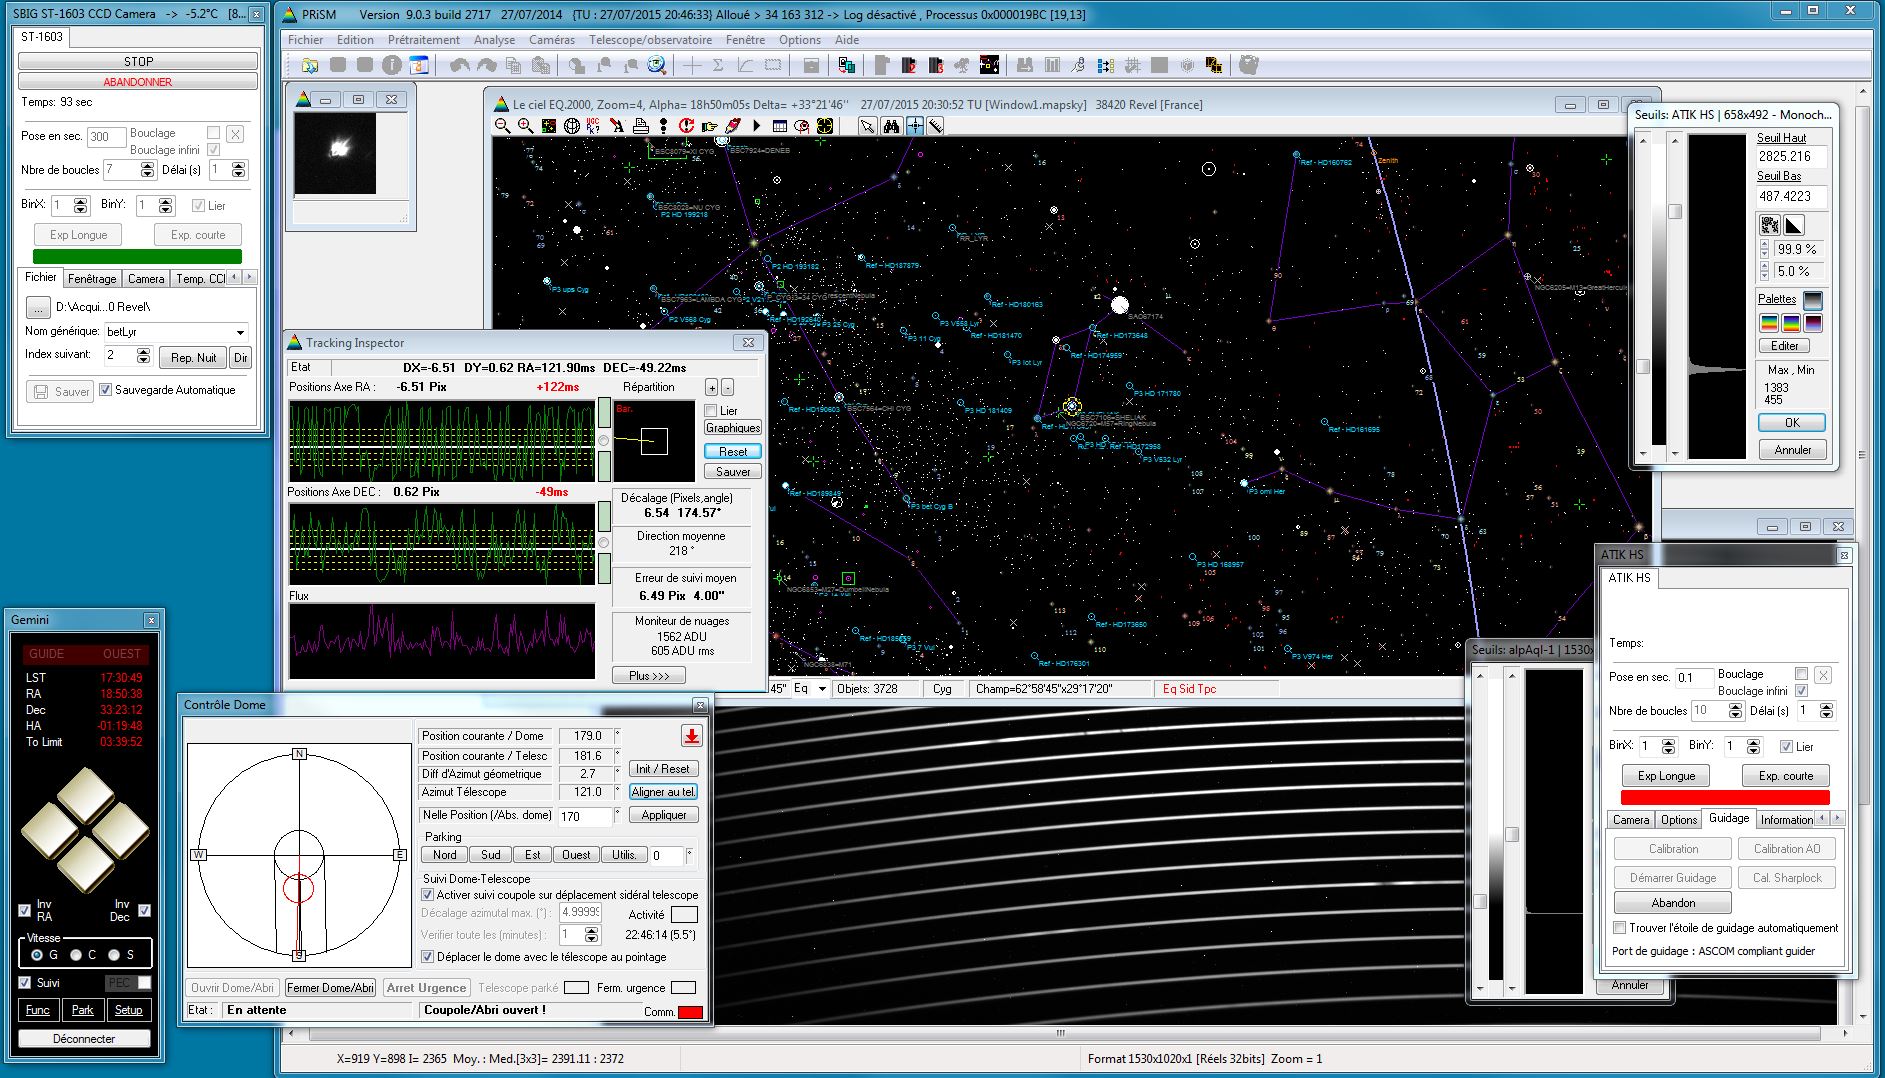Image resolution: width=1885 pixels, height=1078 pixels.
Task: Click the printer icon in sky map toolbar
Action: click(640, 126)
